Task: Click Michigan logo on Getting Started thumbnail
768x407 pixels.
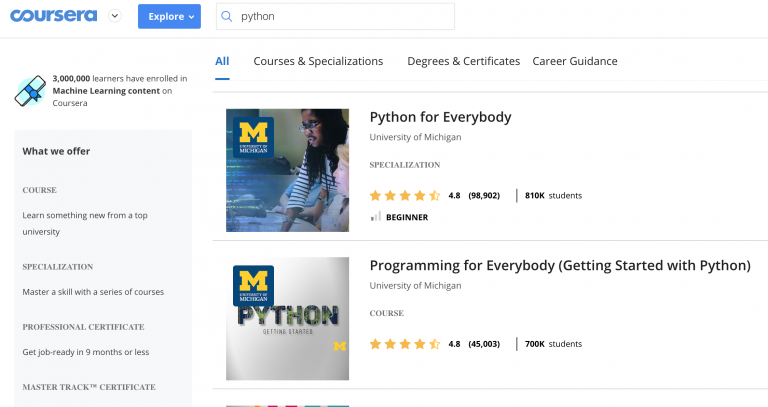Action: coord(253,286)
